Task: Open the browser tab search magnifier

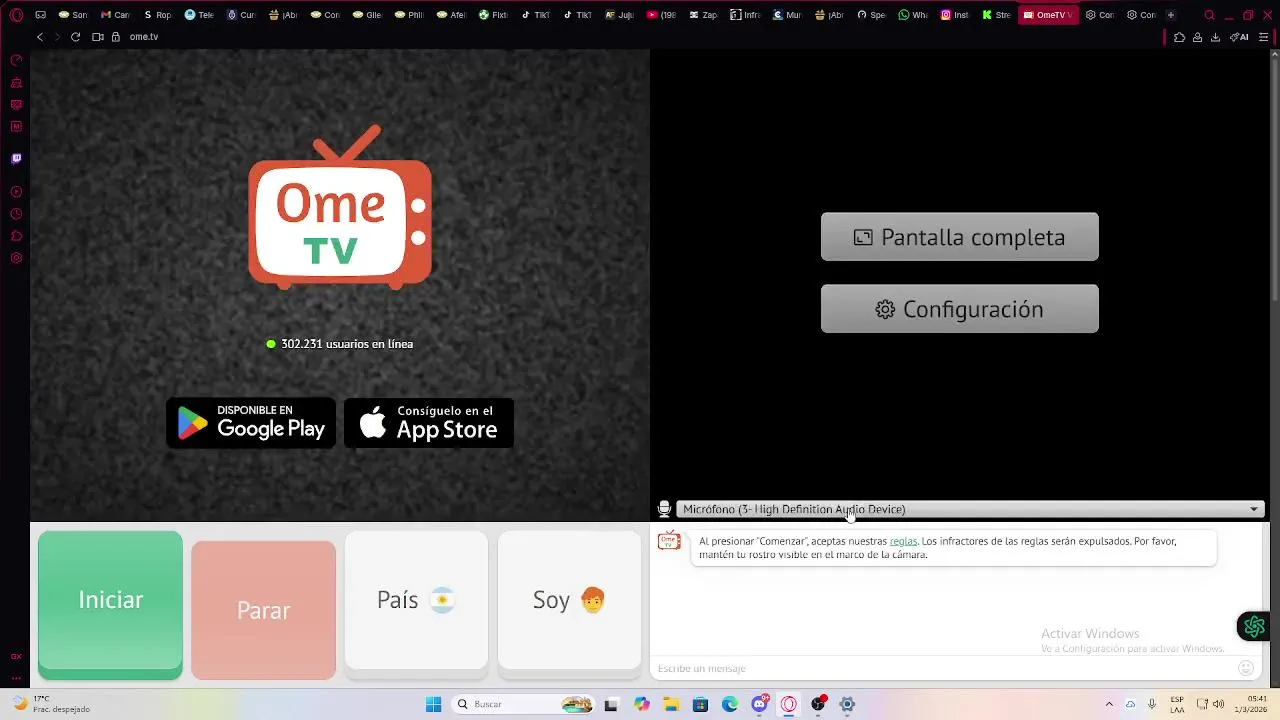Action: tap(1209, 15)
